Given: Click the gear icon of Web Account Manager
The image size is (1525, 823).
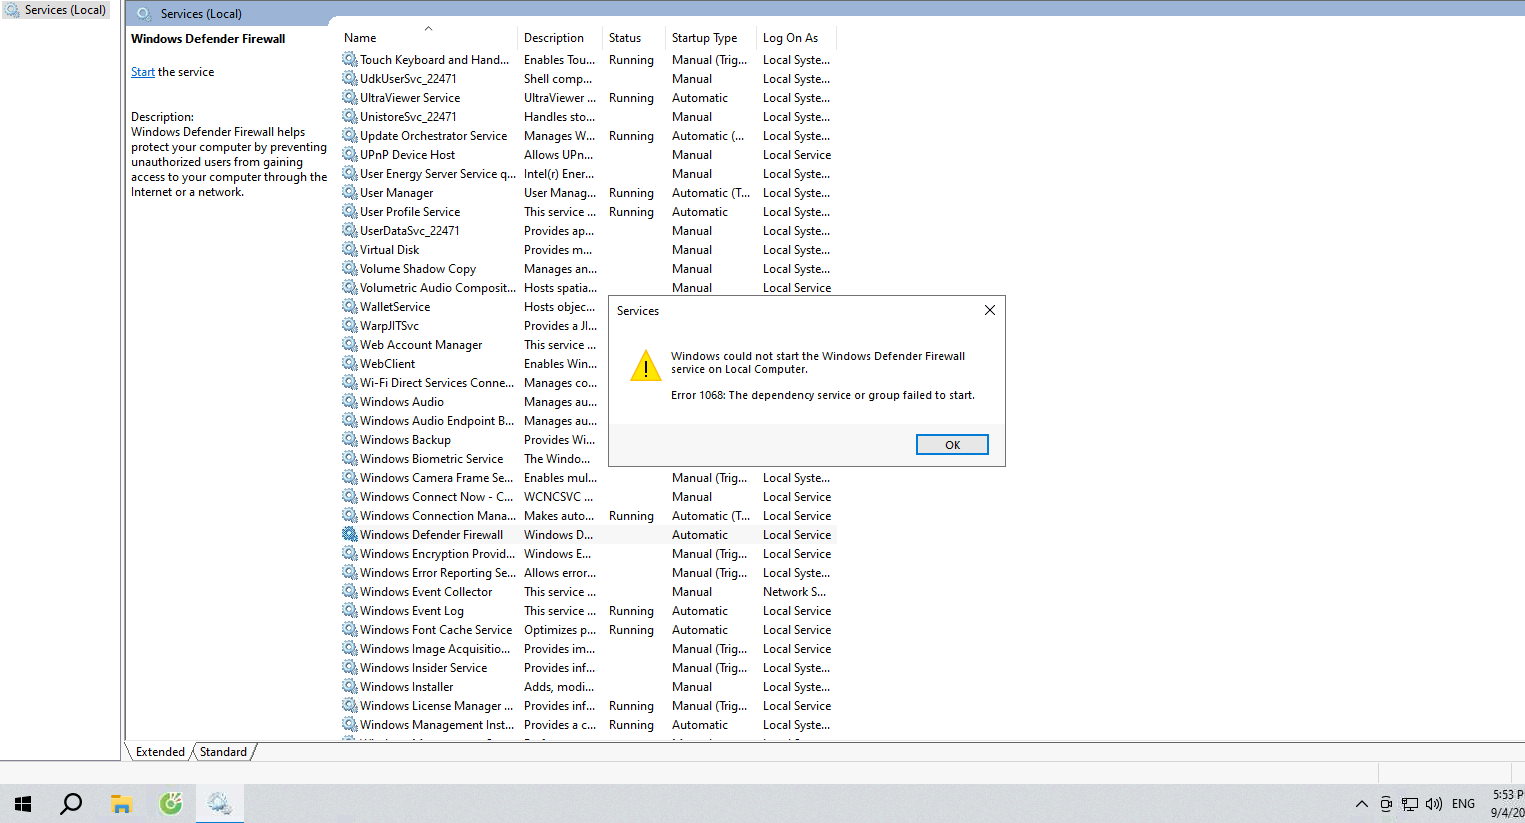Looking at the screenshot, I should point(350,345).
